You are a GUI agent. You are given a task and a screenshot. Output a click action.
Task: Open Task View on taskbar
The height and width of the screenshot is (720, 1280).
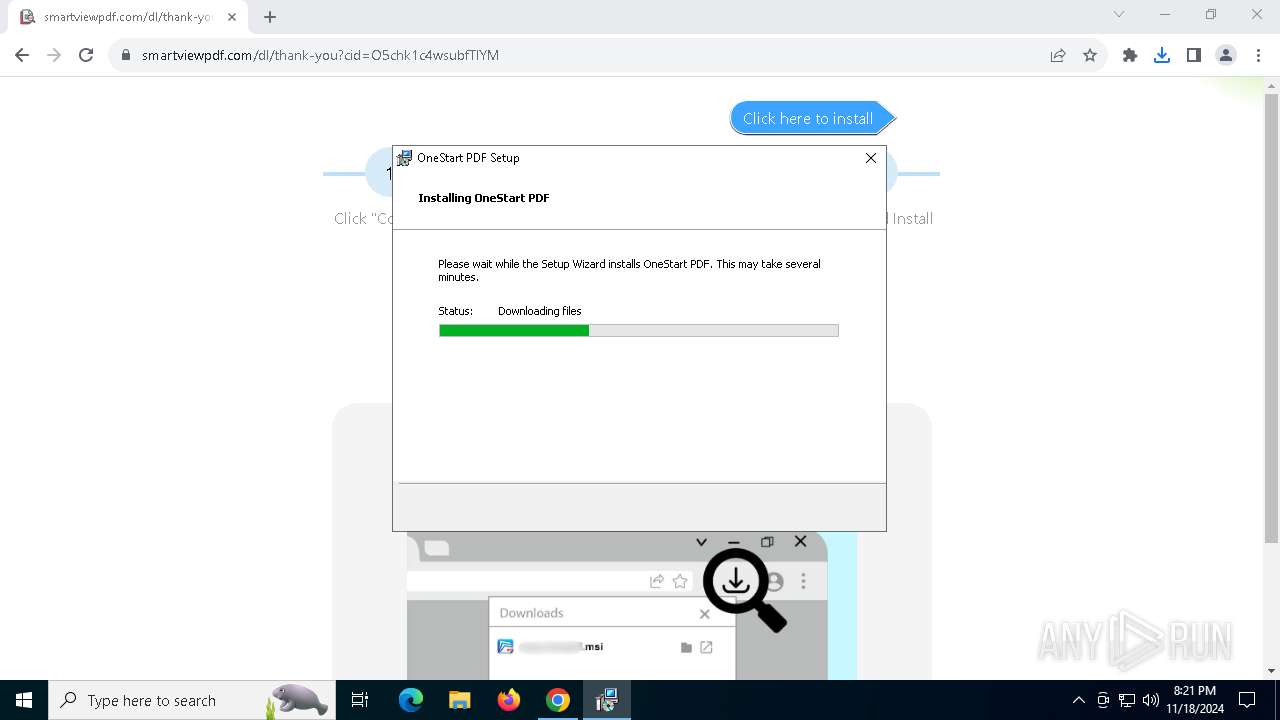pyautogui.click(x=360, y=700)
